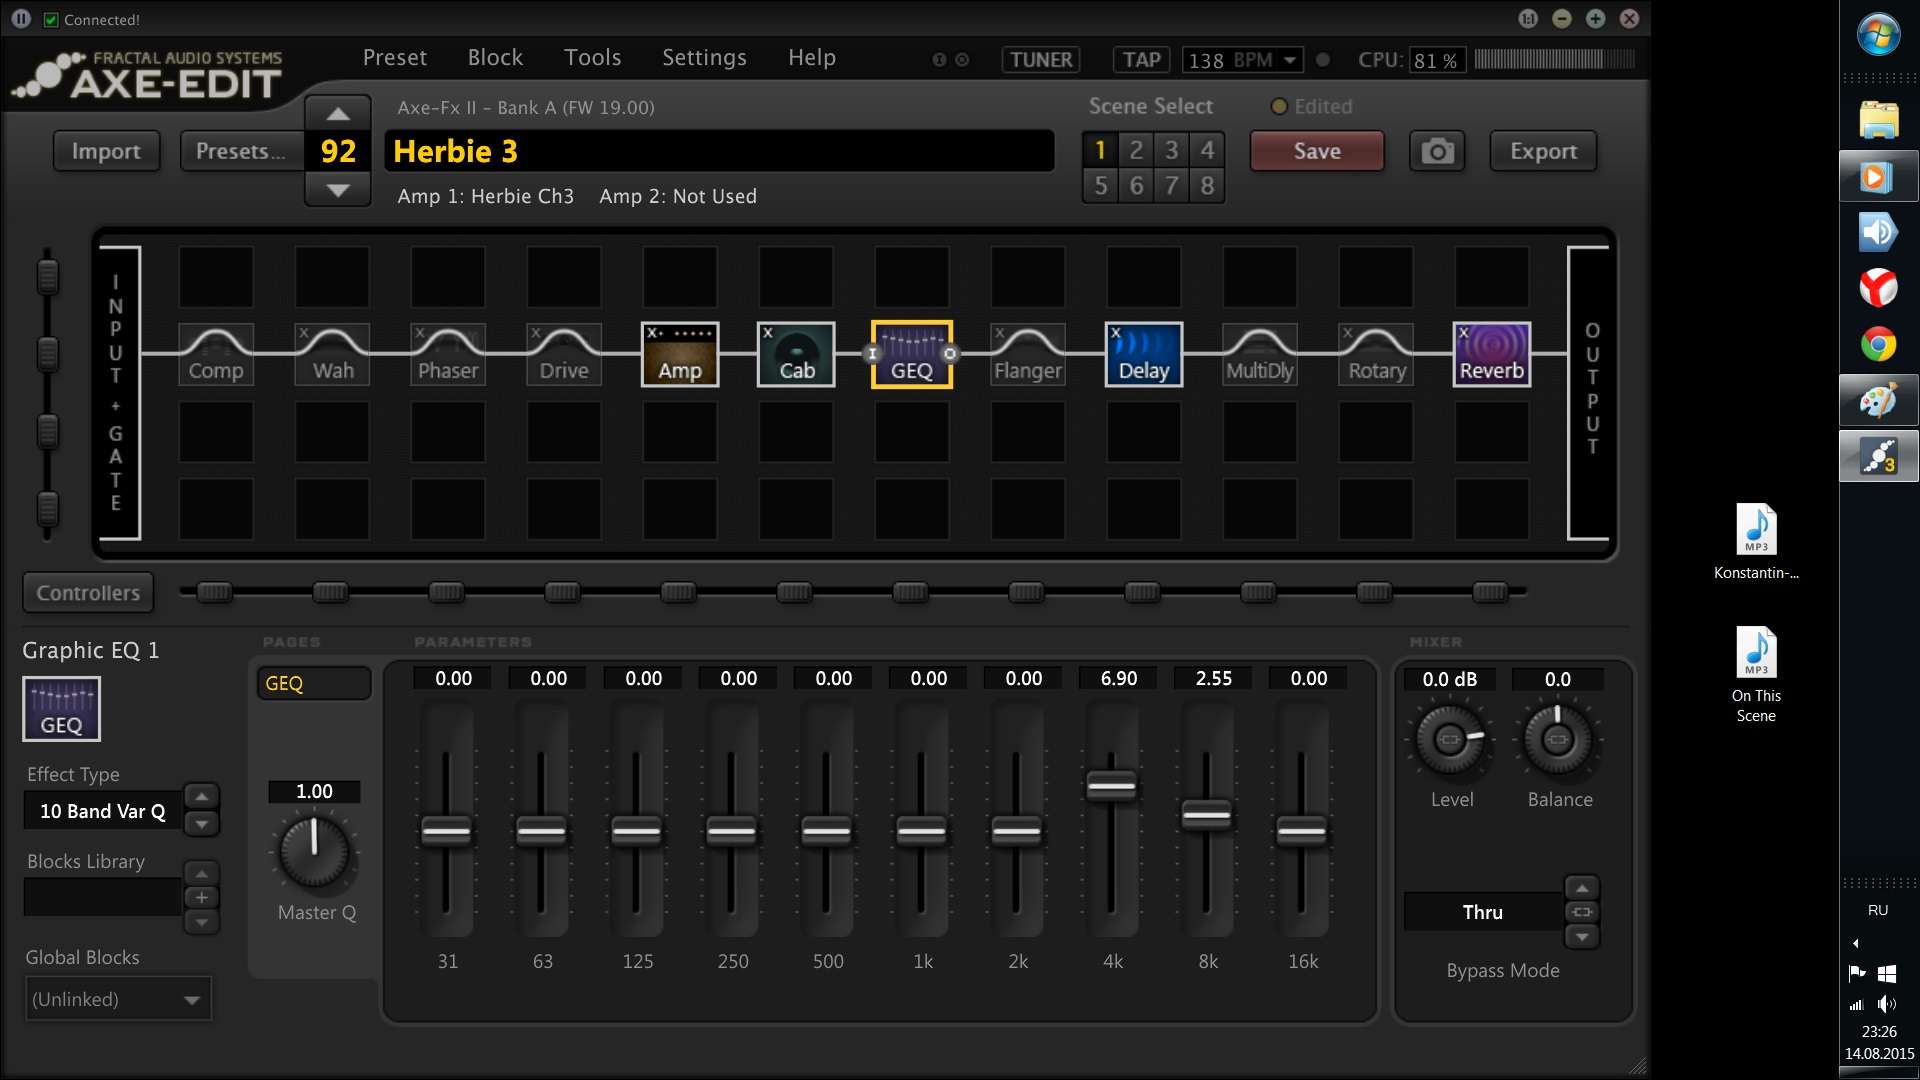
Task: Open Windows Explorer from the taskbar
Action: [1879, 120]
